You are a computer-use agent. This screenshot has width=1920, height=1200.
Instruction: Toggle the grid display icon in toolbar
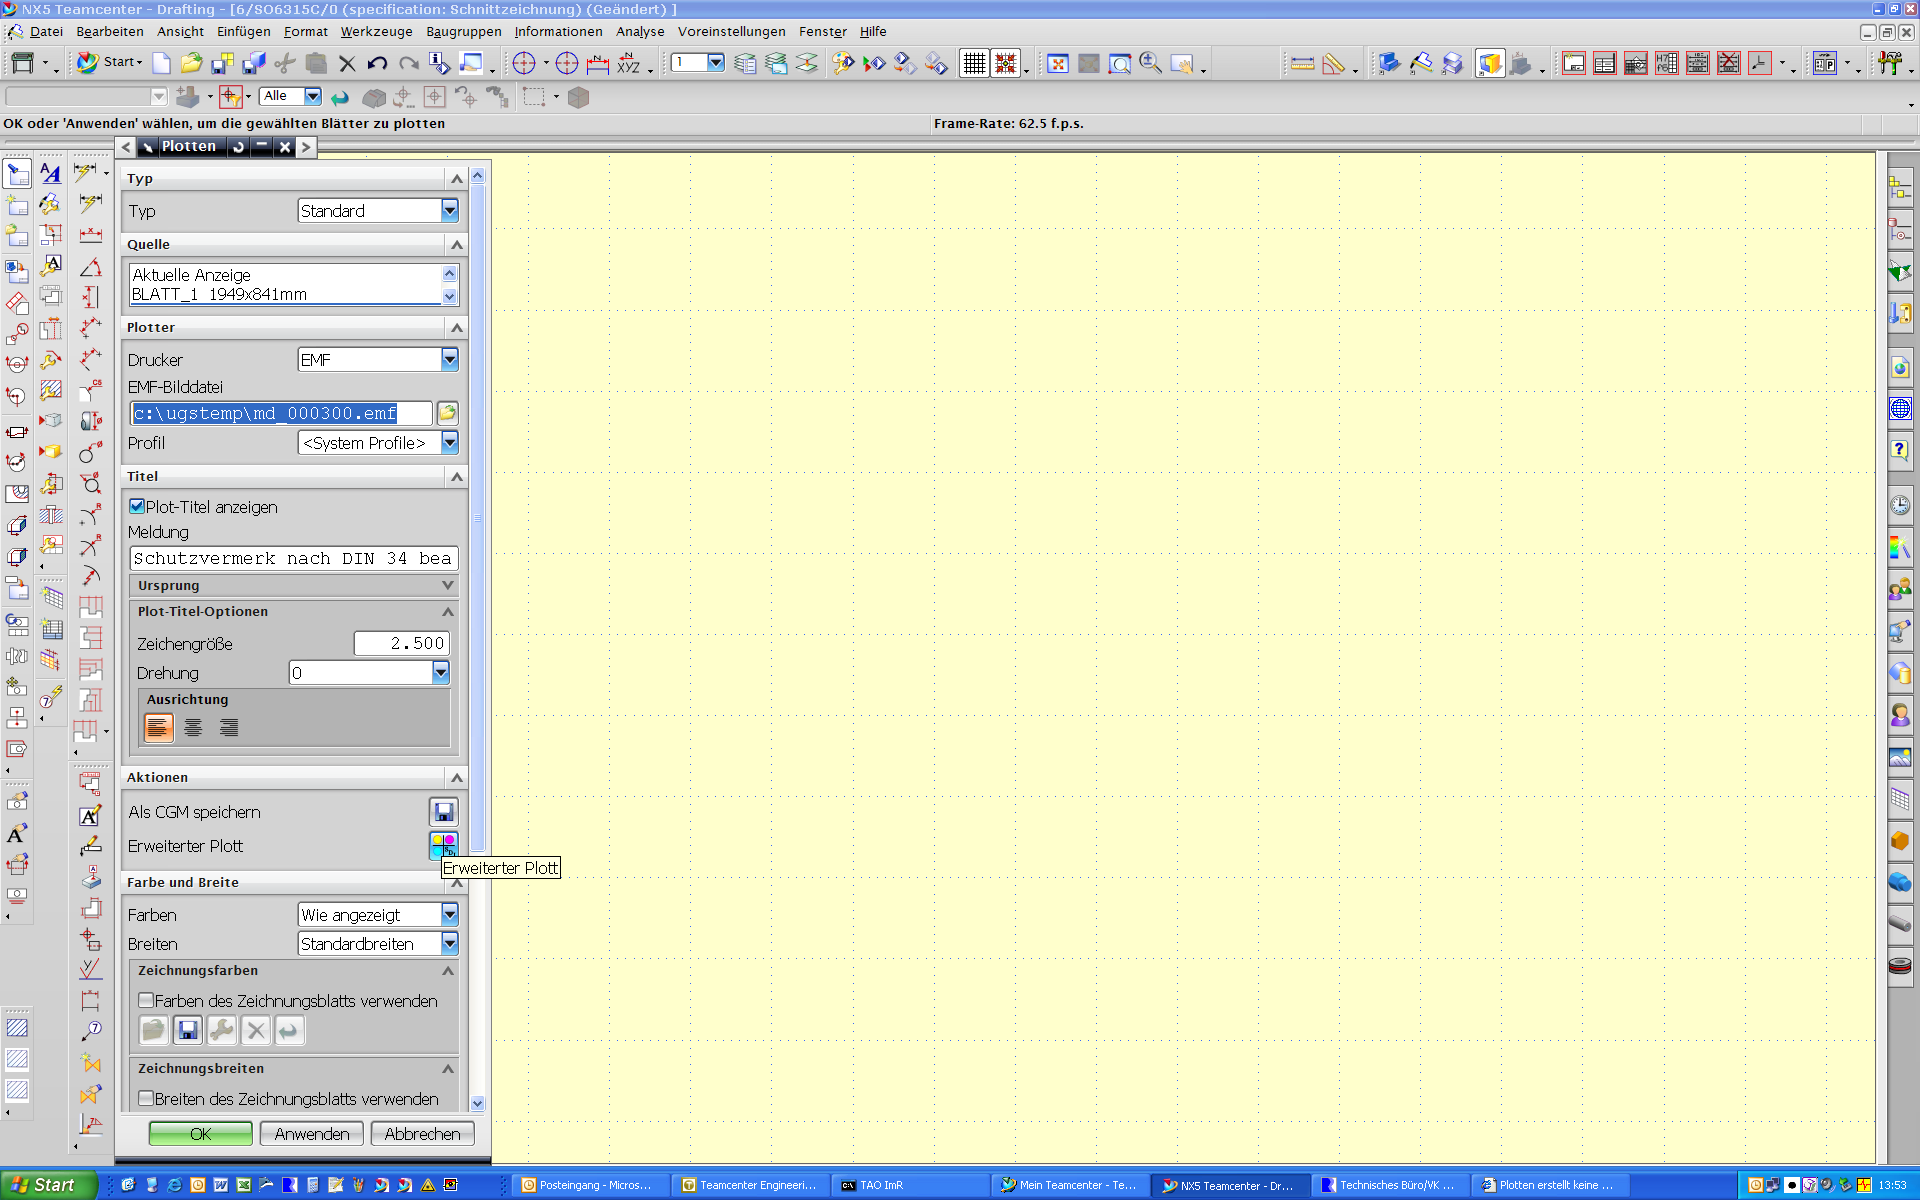point(974,63)
